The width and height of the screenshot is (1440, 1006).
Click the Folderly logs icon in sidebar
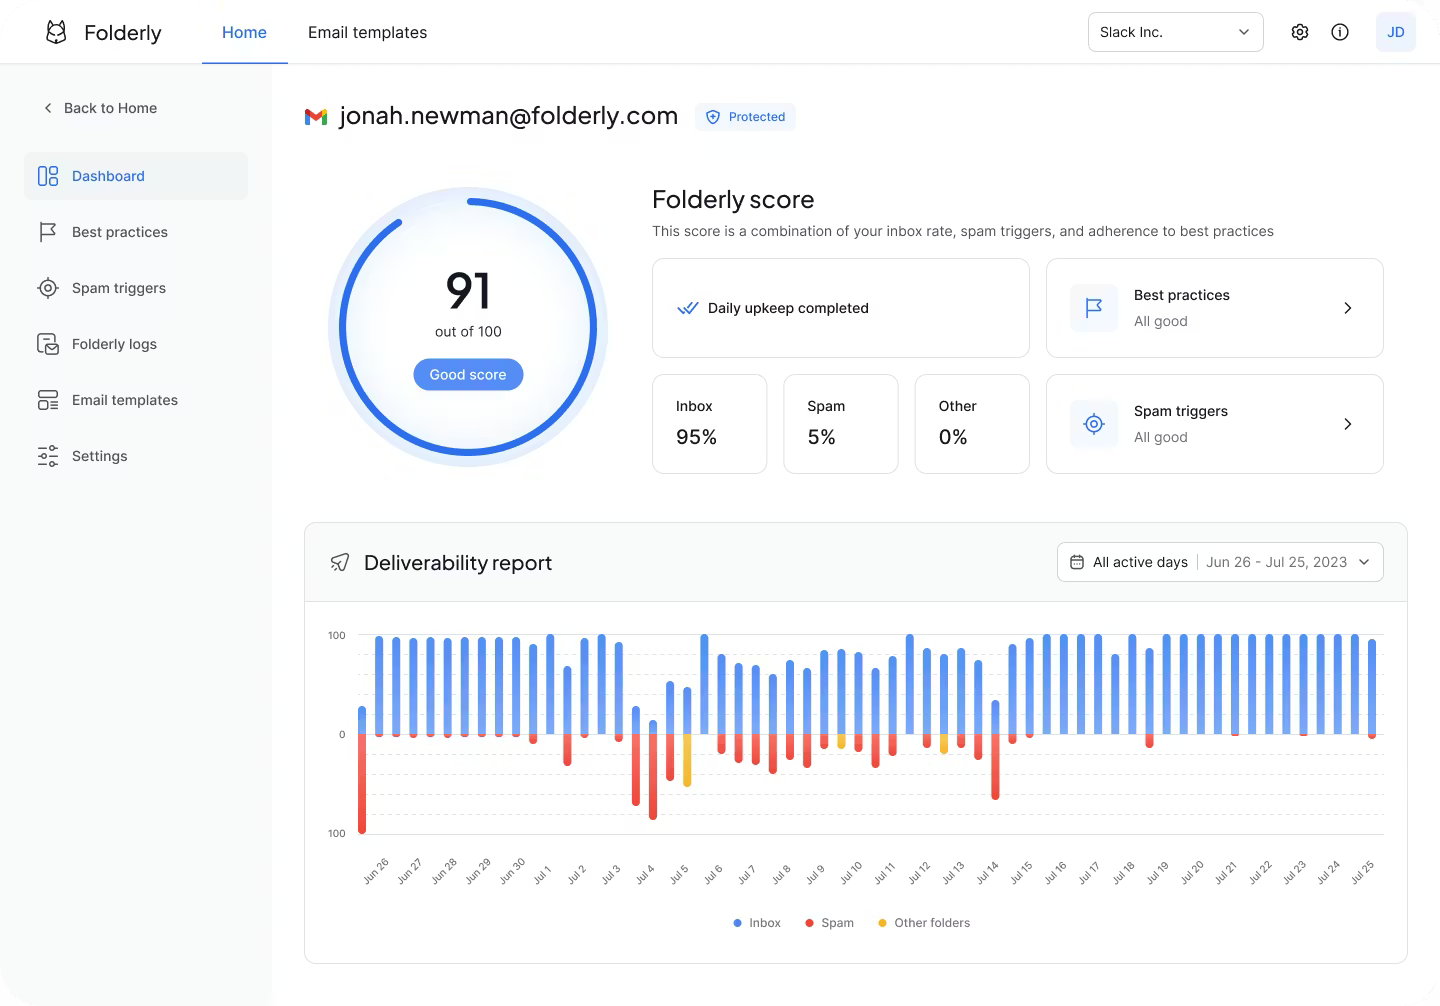(x=47, y=344)
